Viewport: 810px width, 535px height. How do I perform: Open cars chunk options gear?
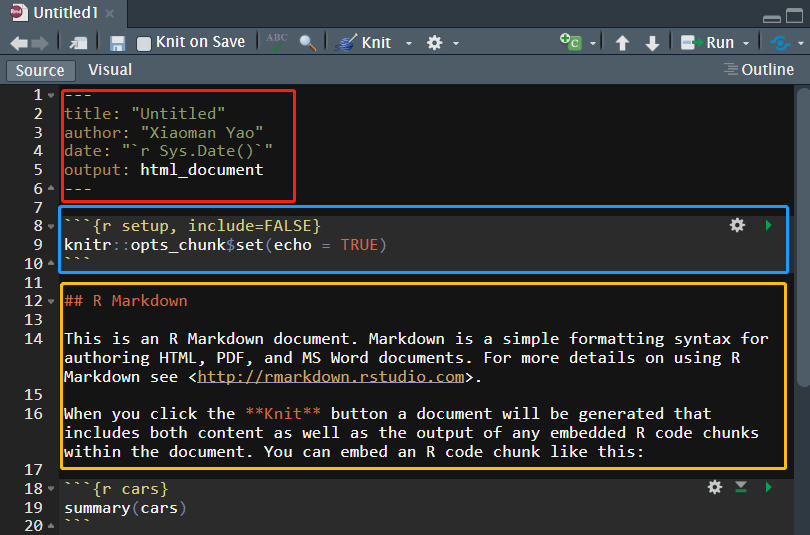(715, 487)
